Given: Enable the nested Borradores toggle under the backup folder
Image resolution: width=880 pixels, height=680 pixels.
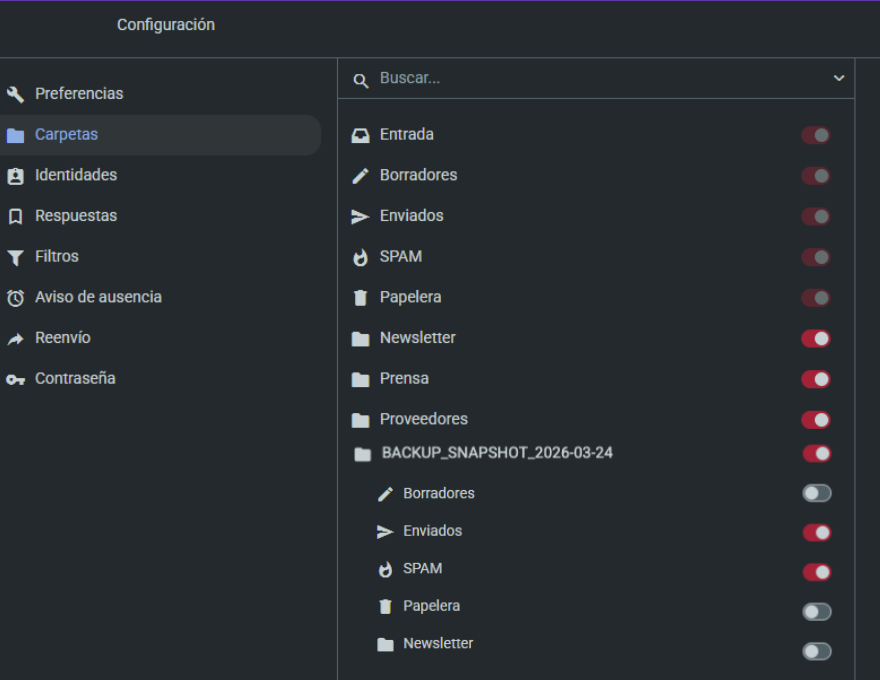Looking at the screenshot, I should pos(816,493).
